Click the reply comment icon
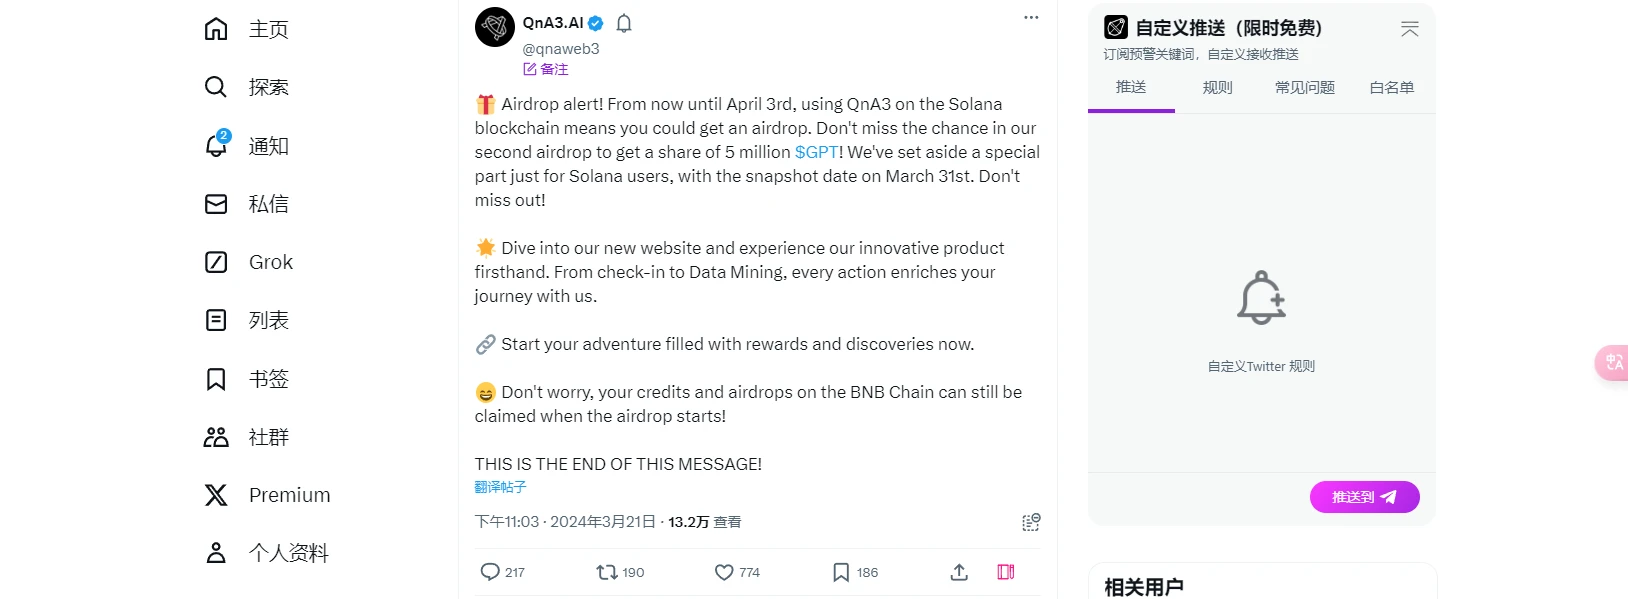 point(490,572)
